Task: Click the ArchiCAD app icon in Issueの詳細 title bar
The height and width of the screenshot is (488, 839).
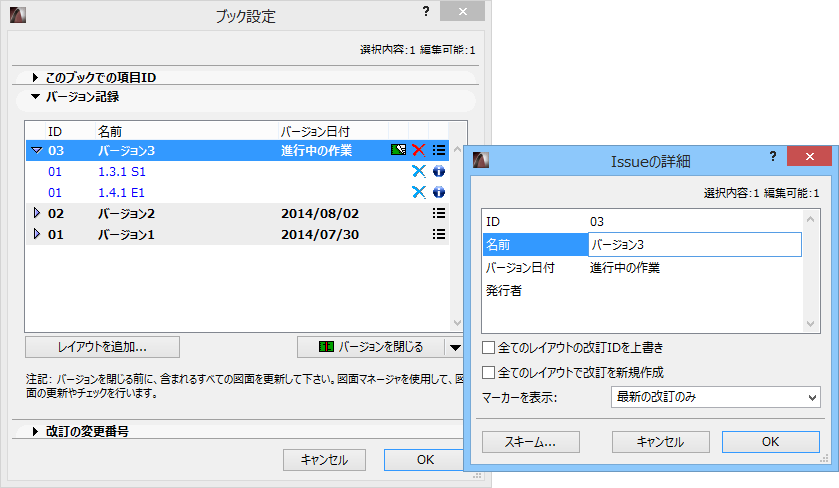Action: (x=480, y=159)
